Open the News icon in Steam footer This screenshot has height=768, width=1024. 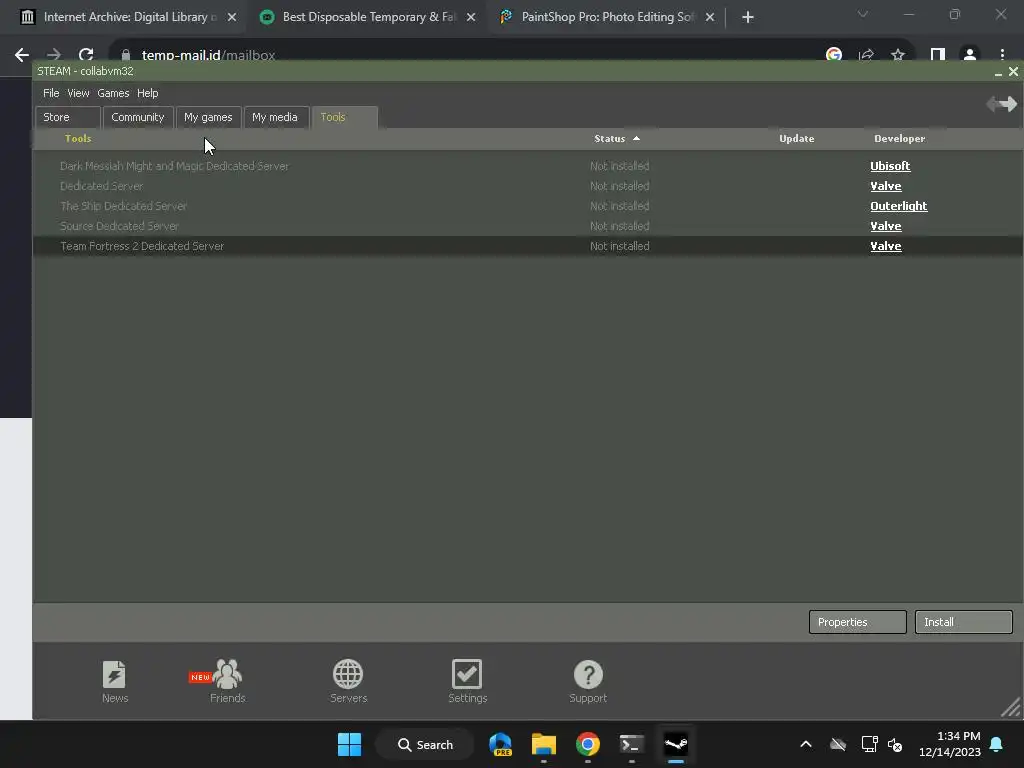[x=114, y=681]
